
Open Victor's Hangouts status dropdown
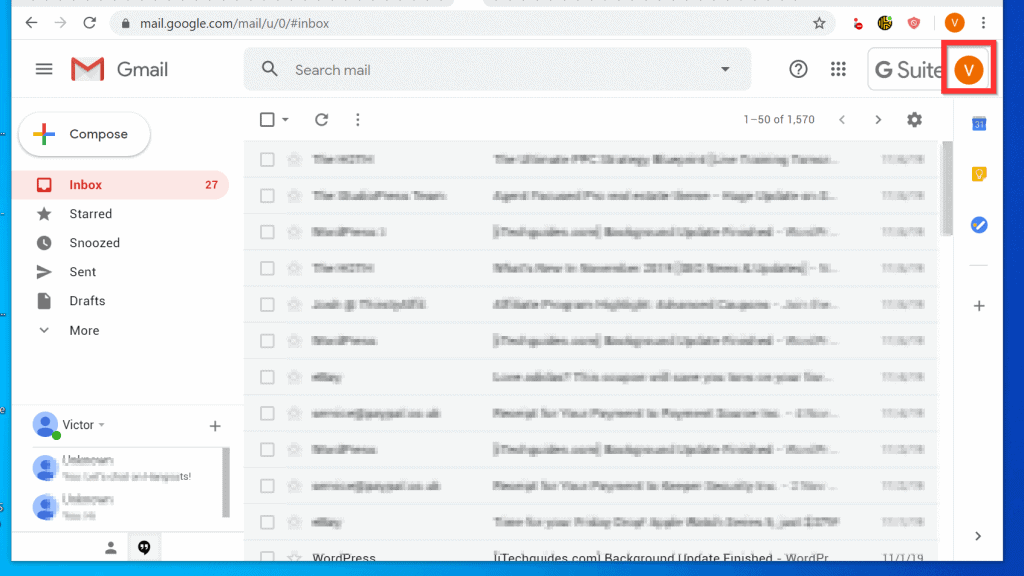(101, 425)
